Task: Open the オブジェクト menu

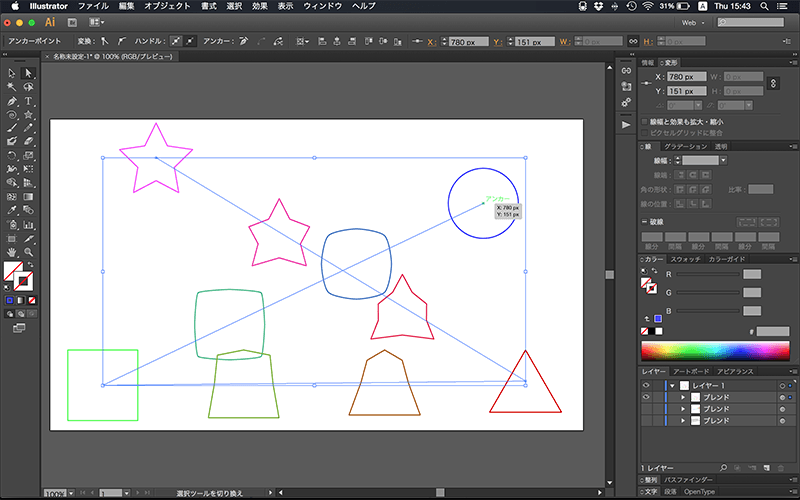Action: (167, 6)
